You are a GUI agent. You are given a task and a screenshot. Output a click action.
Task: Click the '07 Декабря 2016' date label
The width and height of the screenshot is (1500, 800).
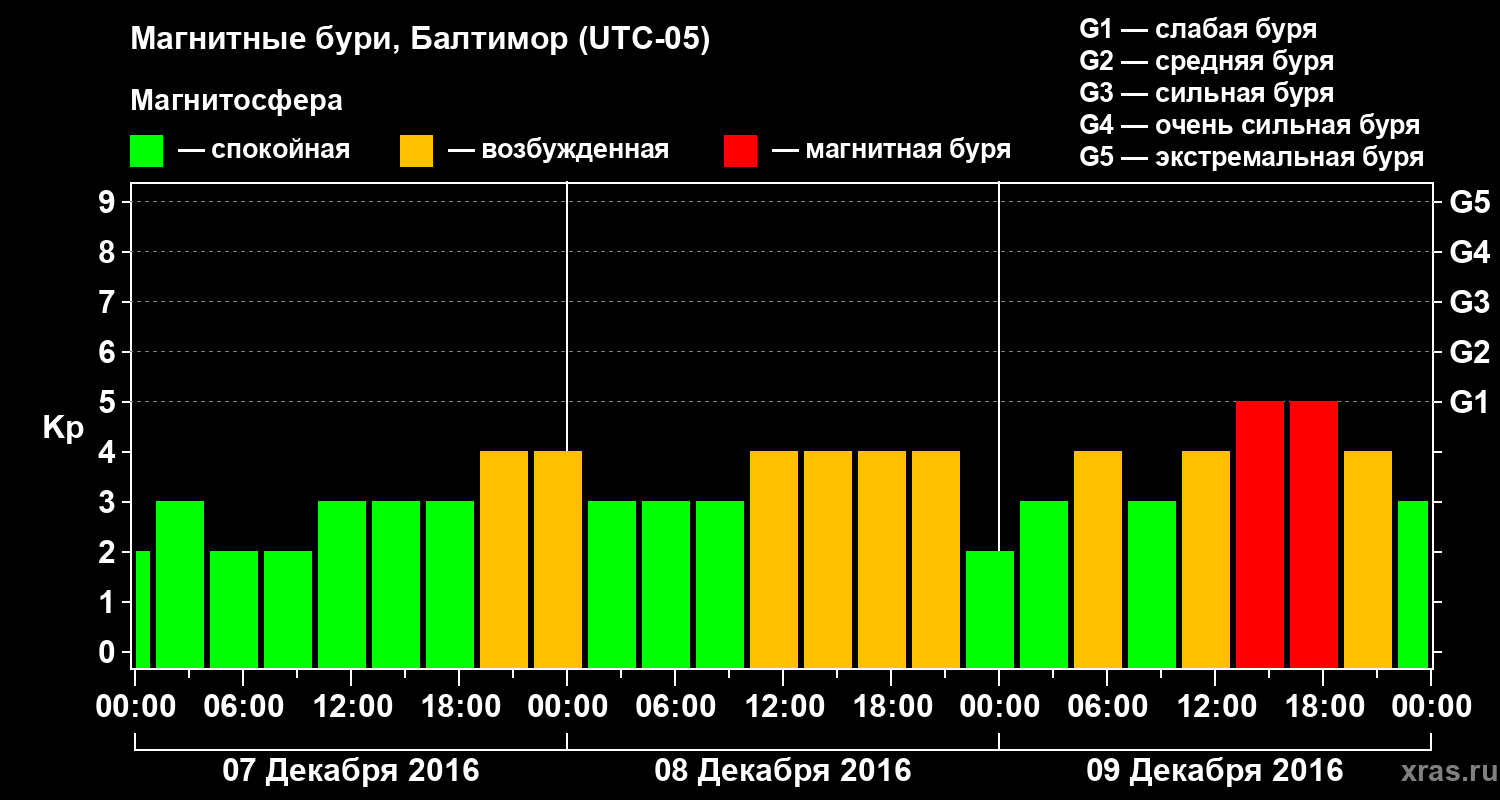(x=350, y=771)
